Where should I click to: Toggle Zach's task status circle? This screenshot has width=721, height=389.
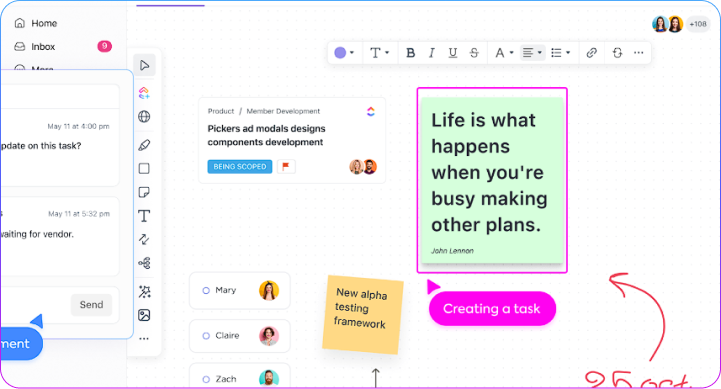pos(206,379)
